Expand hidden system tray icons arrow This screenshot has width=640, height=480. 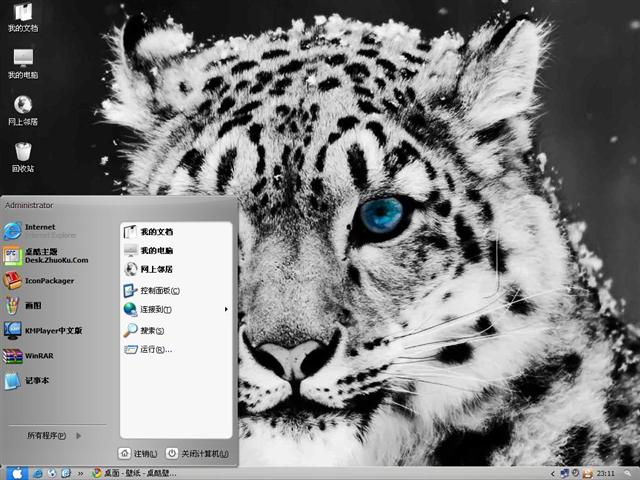(x=553, y=473)
